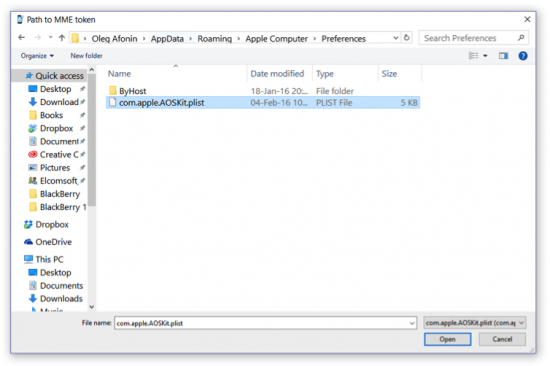Screen dimensions: 550x366
Task: Open the view options dropdown arrow
Action: point(485,56)
